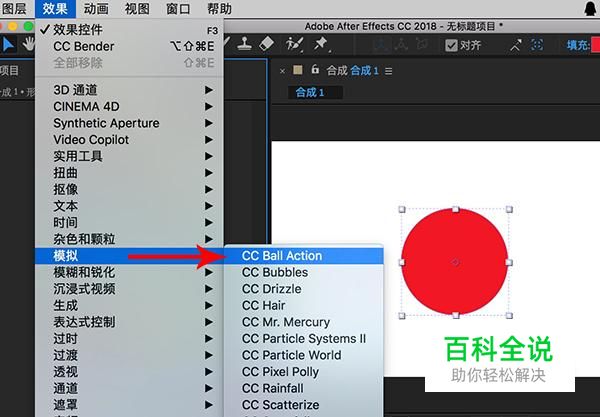Expand the 过渡 submenu
This screenshot has width=600, height=417.
click(129, 355)
